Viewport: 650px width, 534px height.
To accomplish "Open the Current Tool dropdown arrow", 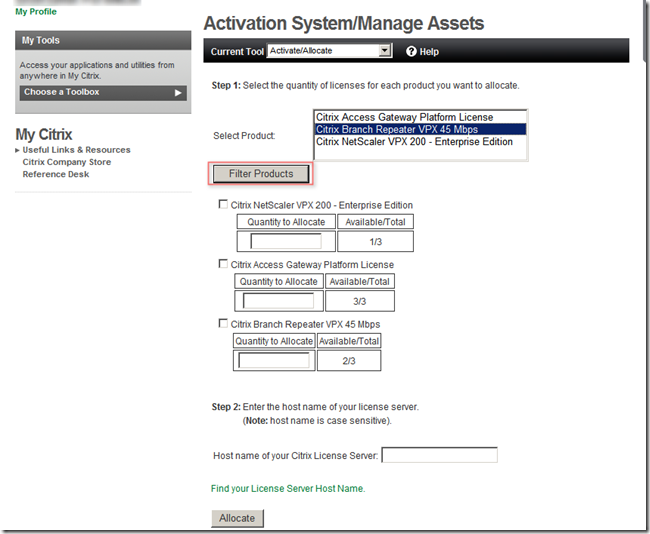I will tap(385, 51).
